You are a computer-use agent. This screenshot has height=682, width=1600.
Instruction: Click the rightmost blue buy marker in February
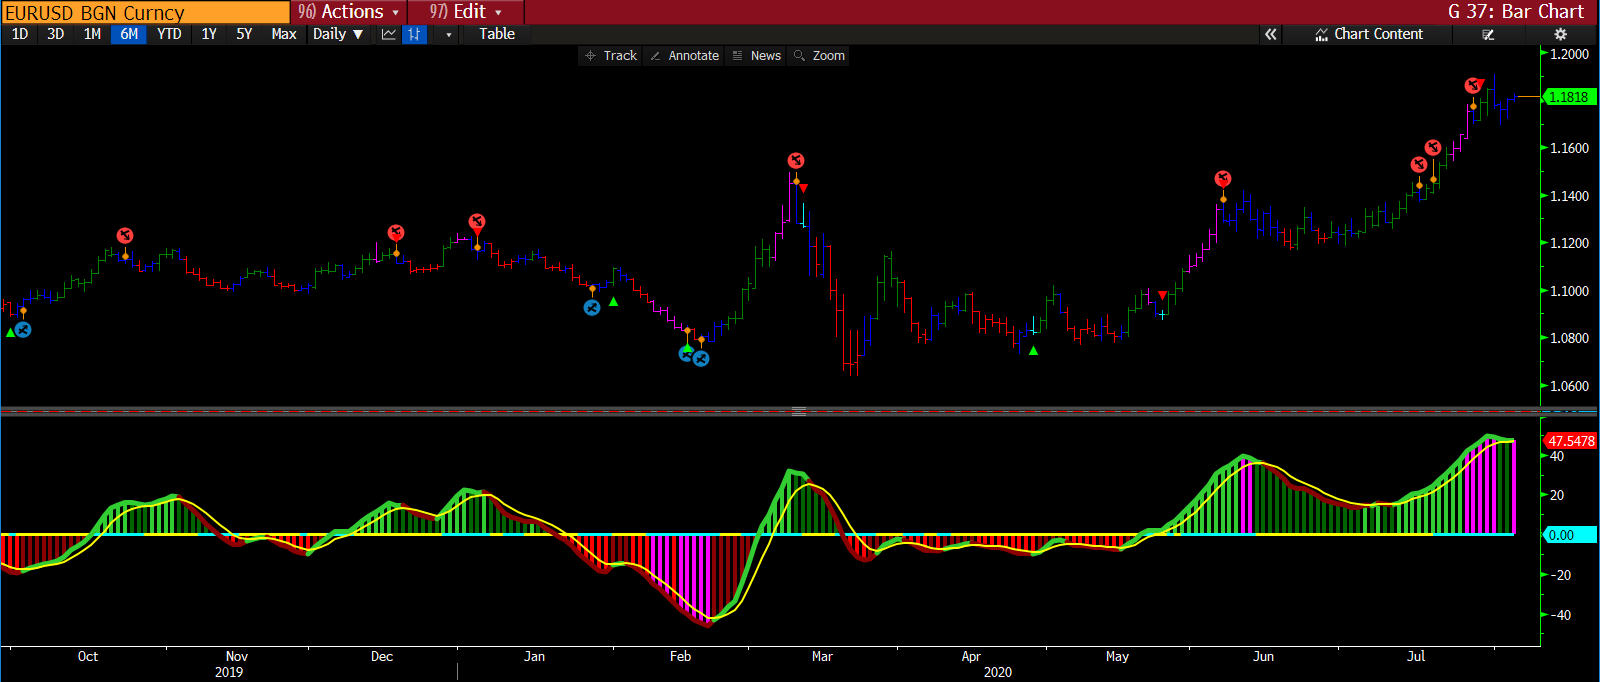701,359
